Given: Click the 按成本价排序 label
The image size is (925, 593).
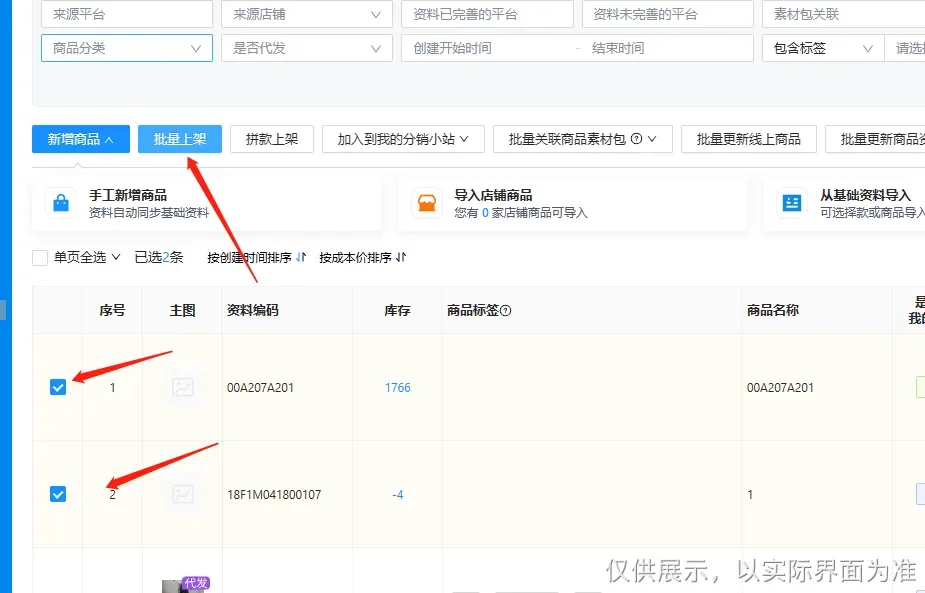Looking at the screenshot, I should (356, 257).
